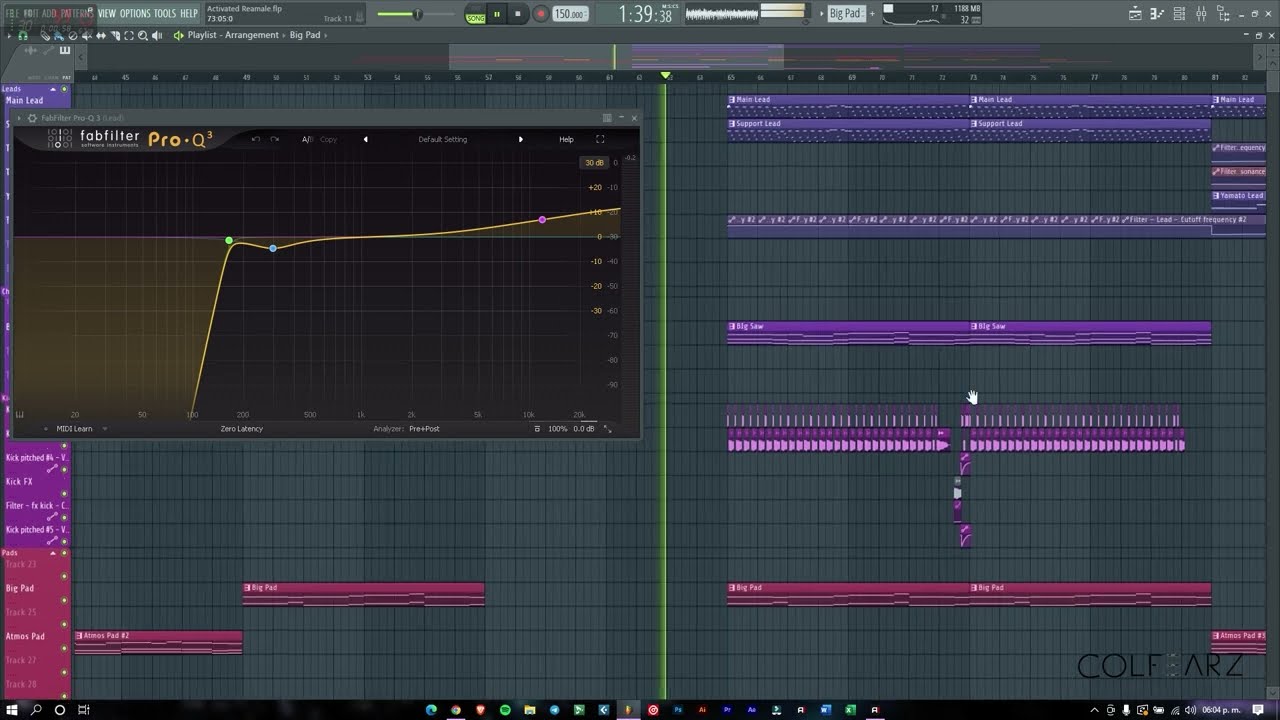This screenshot has width=1280, height=720.
Task: Select the blue EQ band node
Action: click(273, 248)
